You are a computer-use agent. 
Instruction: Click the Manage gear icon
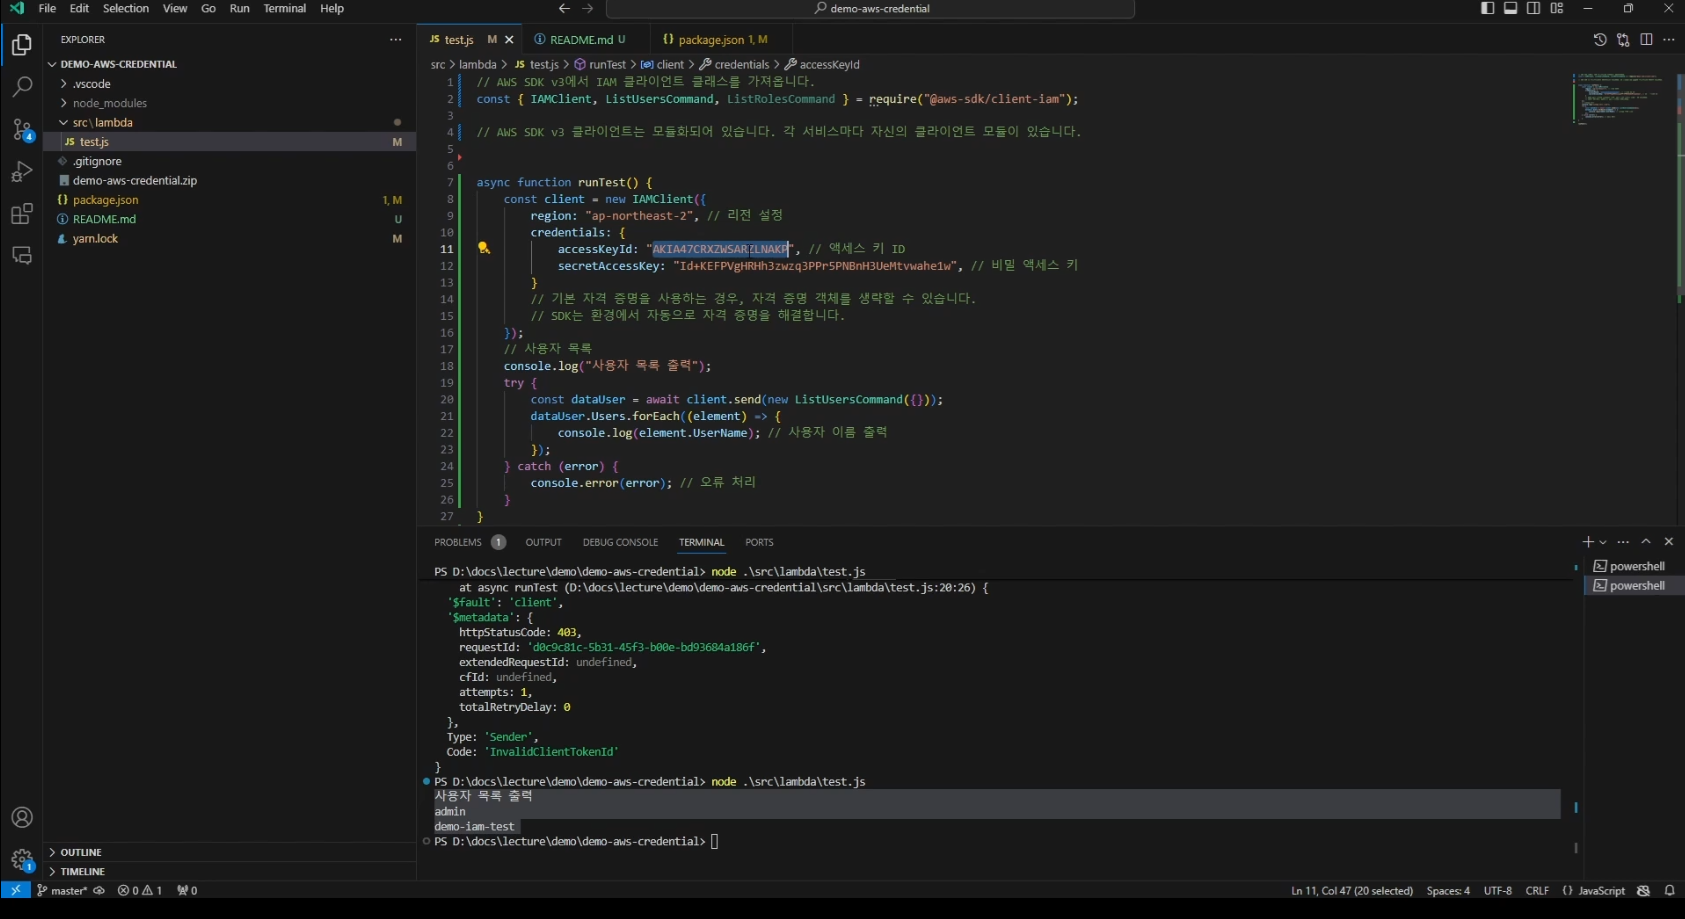(21, 860)
